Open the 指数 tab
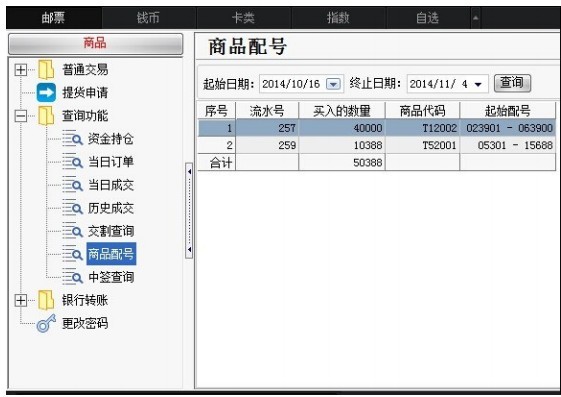 (x=338, y=18)
